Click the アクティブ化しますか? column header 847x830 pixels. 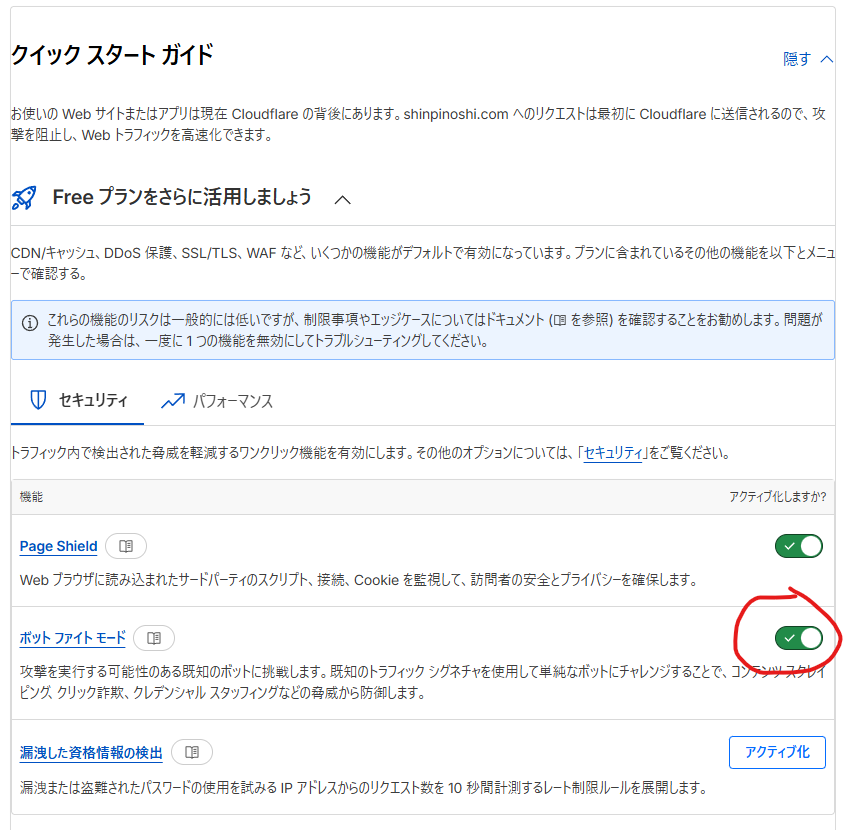click(777, 497)
